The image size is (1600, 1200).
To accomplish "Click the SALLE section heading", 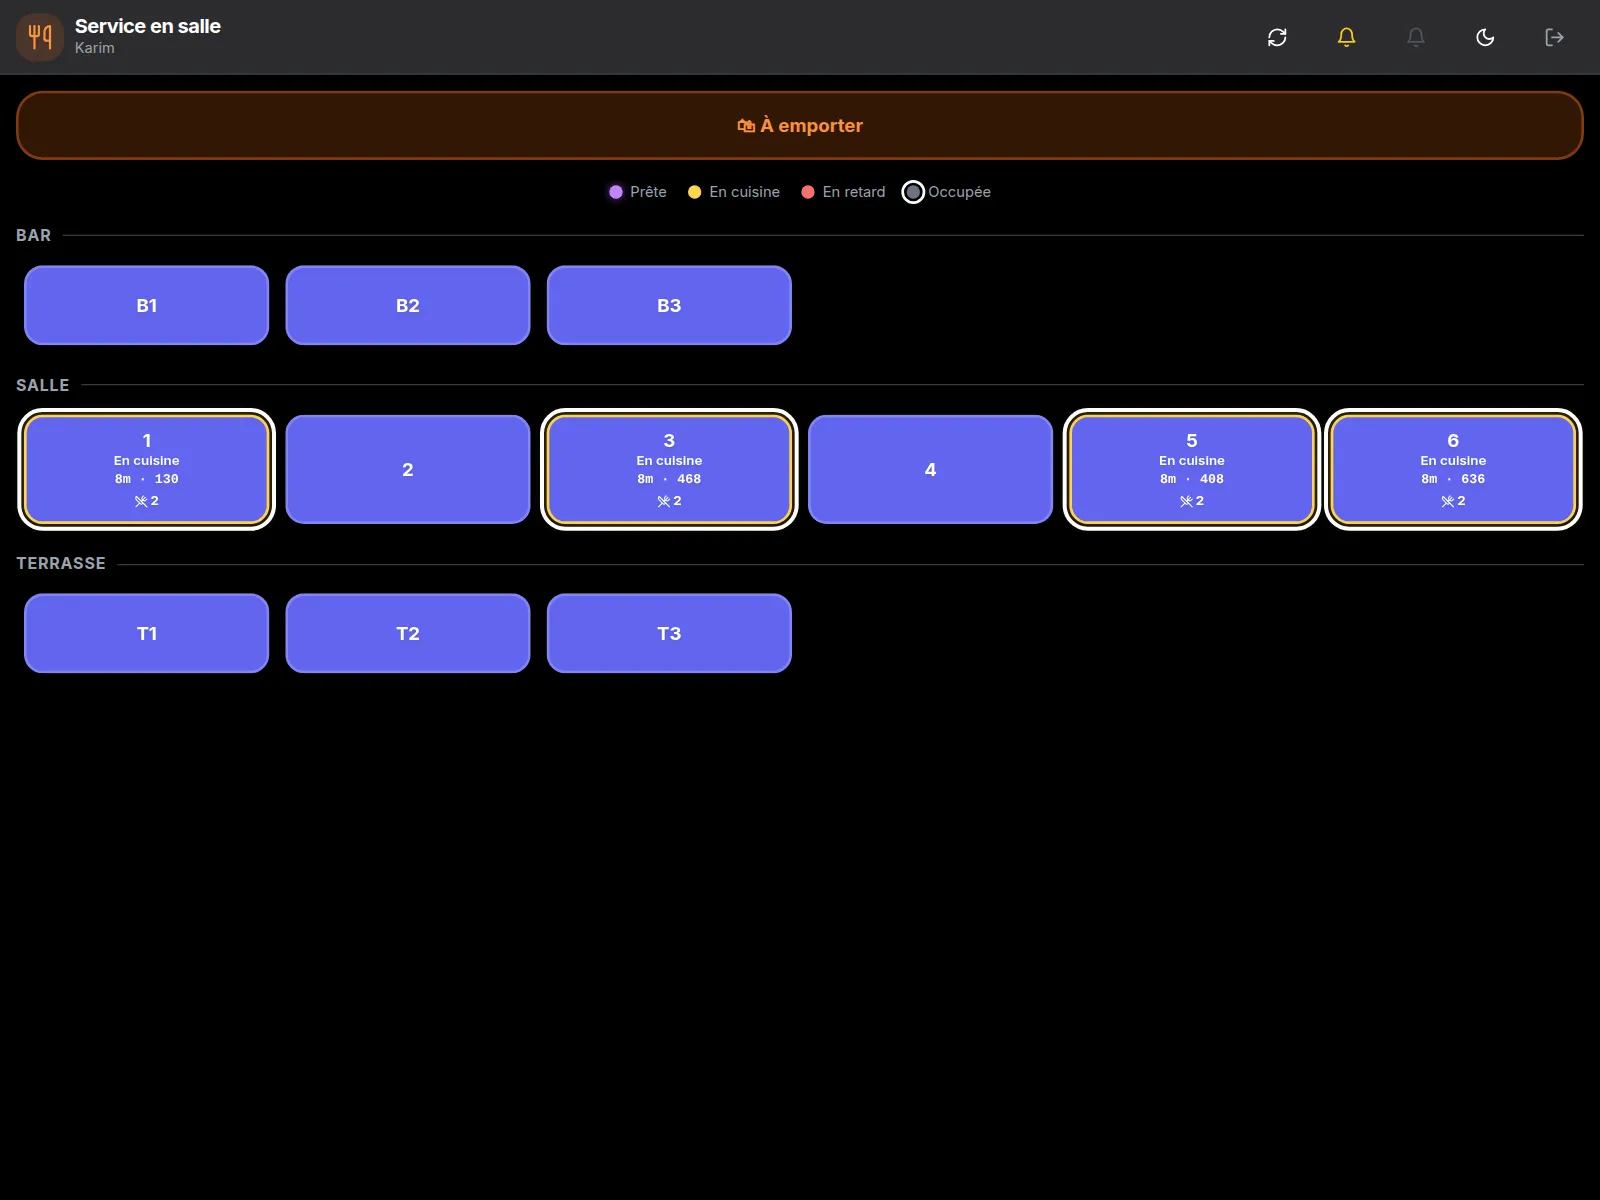I will (43, 385).
